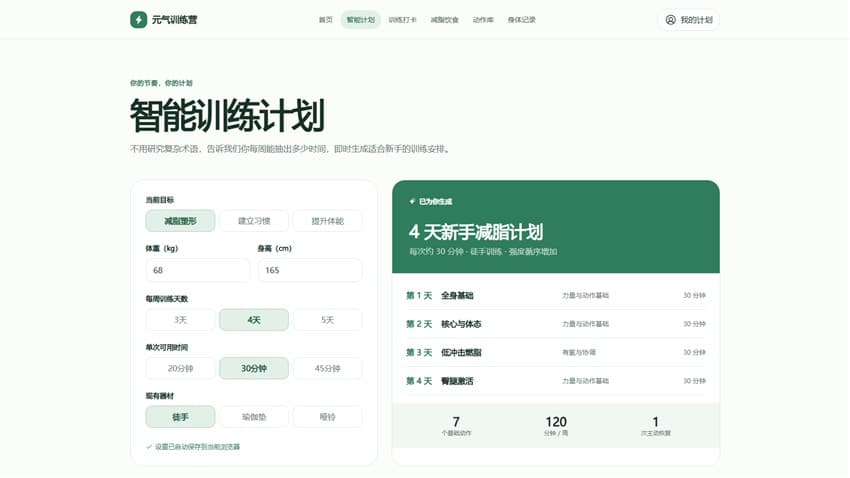Image resolution: width=850 pixels, height=478 pixels.
Task: Click the checkmark icon beside 设置已自动保存
Action: pyautogui.click(x=149, y=447)
